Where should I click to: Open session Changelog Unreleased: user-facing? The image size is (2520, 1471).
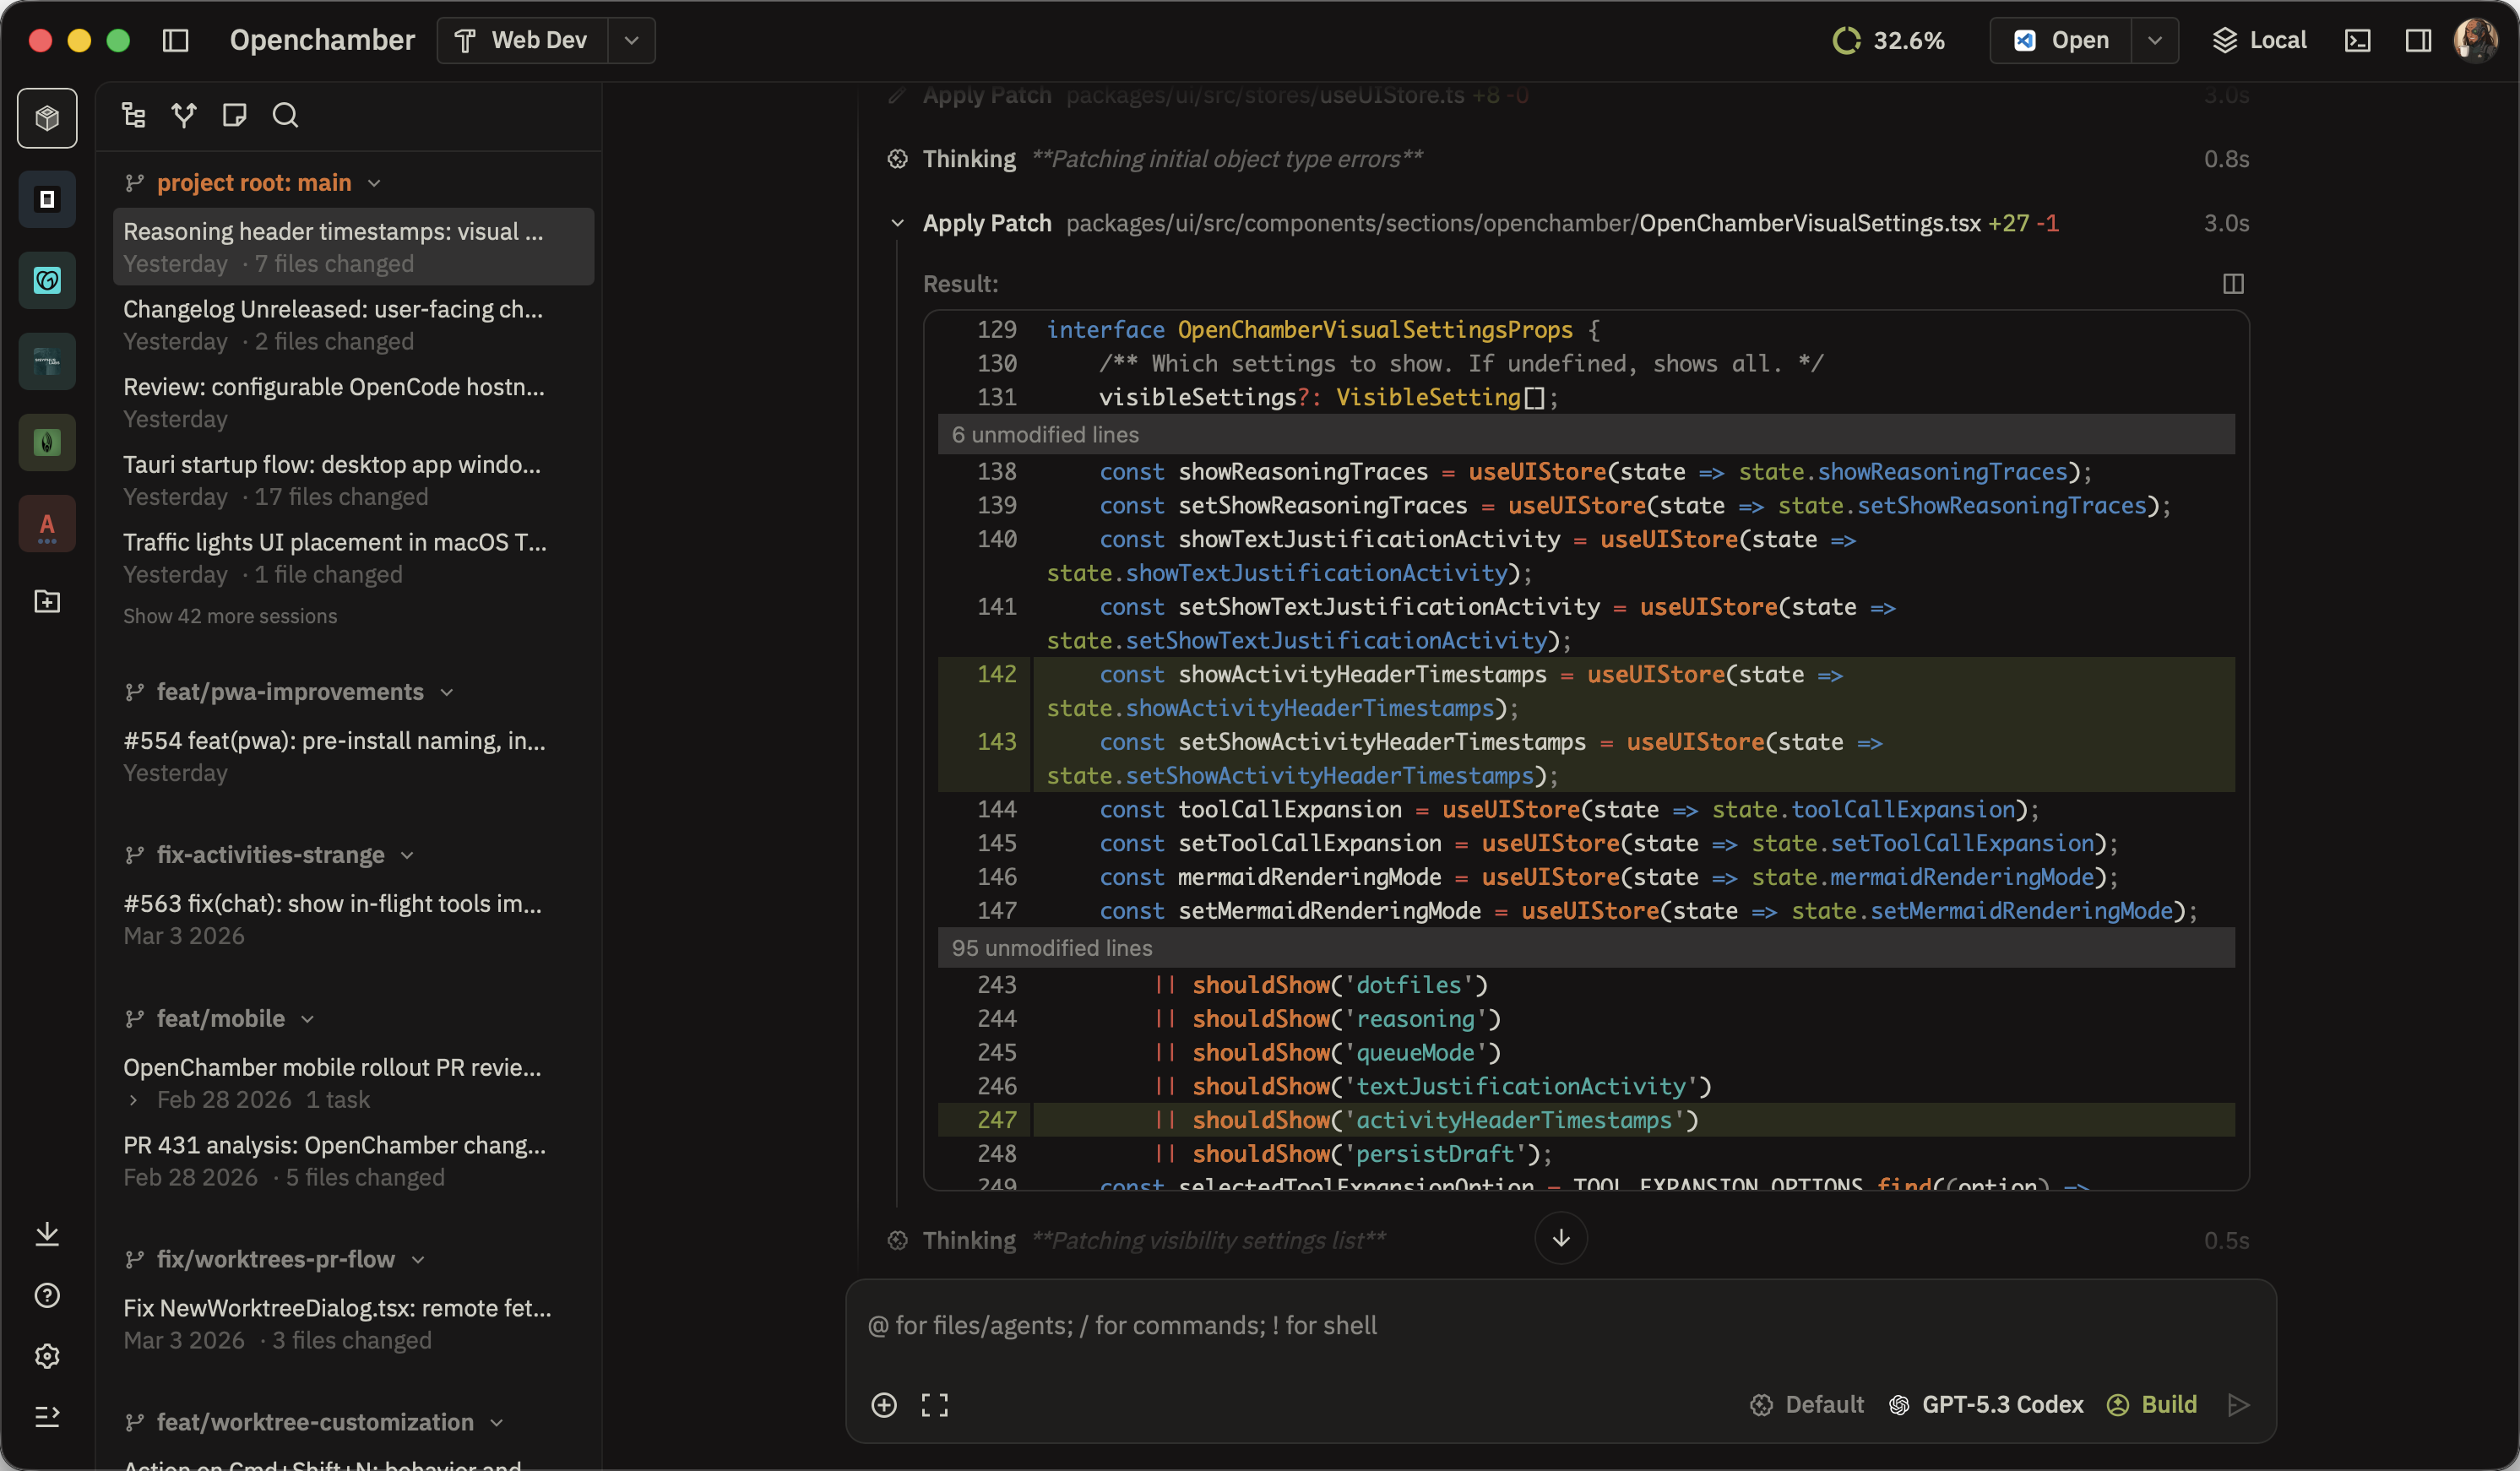tap(353, 325)
